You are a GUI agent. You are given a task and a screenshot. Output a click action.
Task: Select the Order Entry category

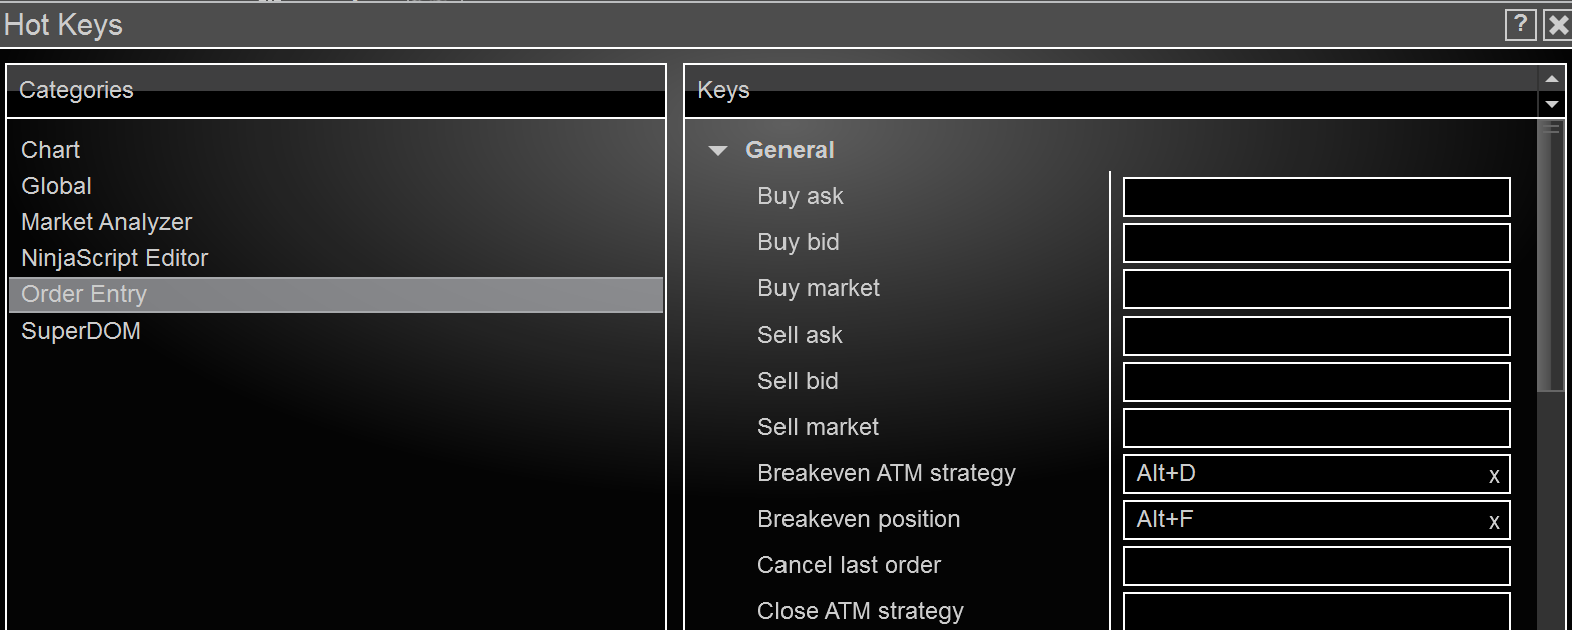tap(85, 294)
